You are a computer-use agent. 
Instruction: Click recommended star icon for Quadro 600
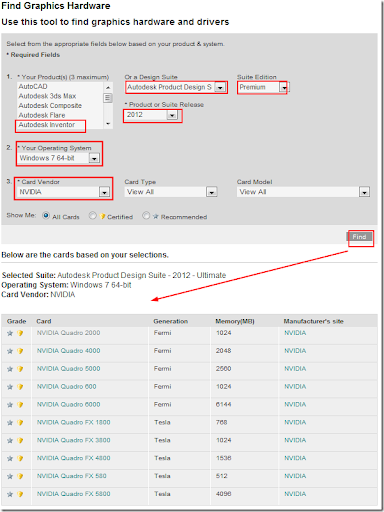pos(10,387)
